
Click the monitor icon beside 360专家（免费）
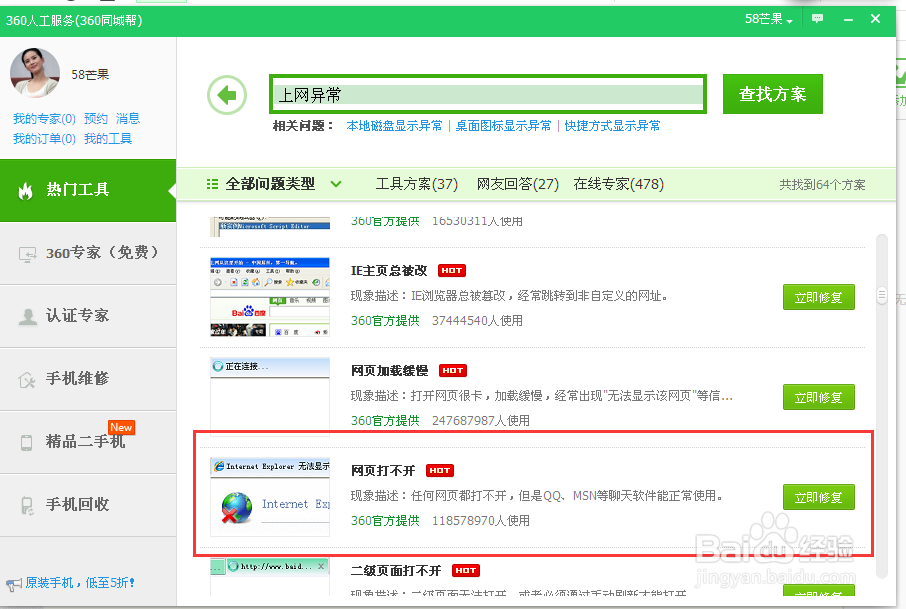coord(27,254)
